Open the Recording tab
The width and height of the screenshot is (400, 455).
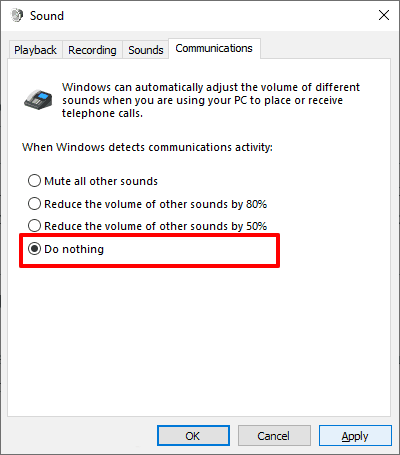[x=92, y=50]
